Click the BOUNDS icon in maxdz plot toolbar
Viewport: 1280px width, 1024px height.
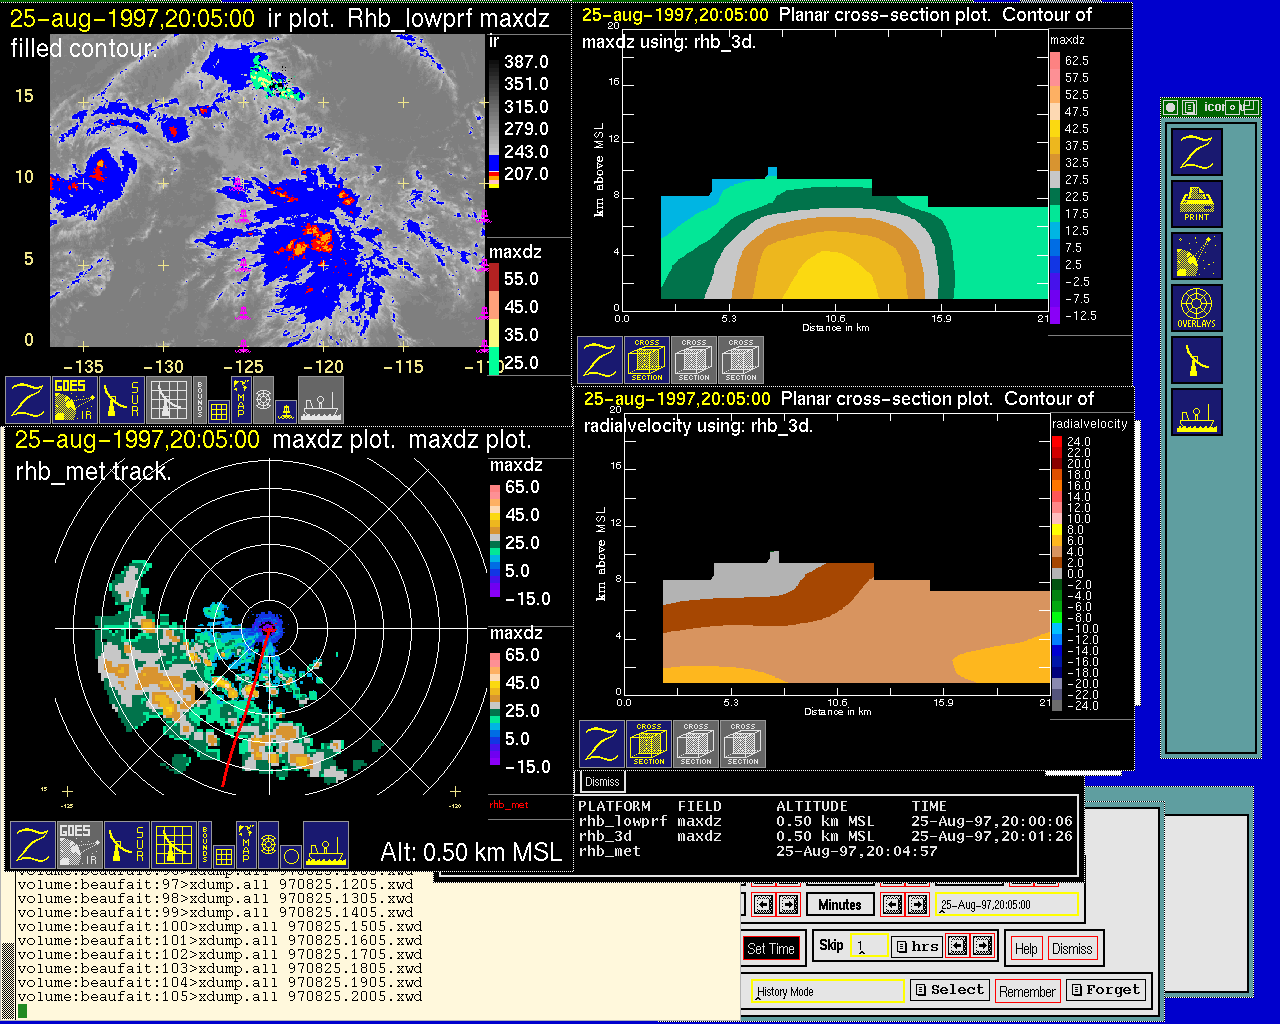[204, 845]
